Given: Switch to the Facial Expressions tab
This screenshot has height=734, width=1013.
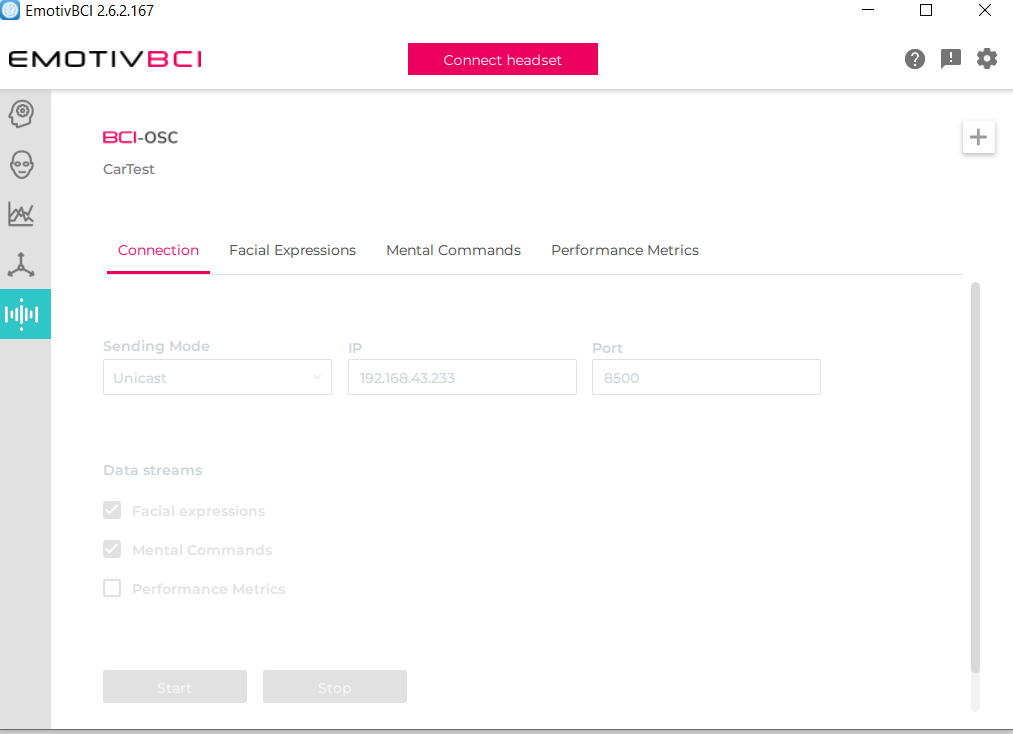Looking at the screenshot, I should tap(292, 250).
